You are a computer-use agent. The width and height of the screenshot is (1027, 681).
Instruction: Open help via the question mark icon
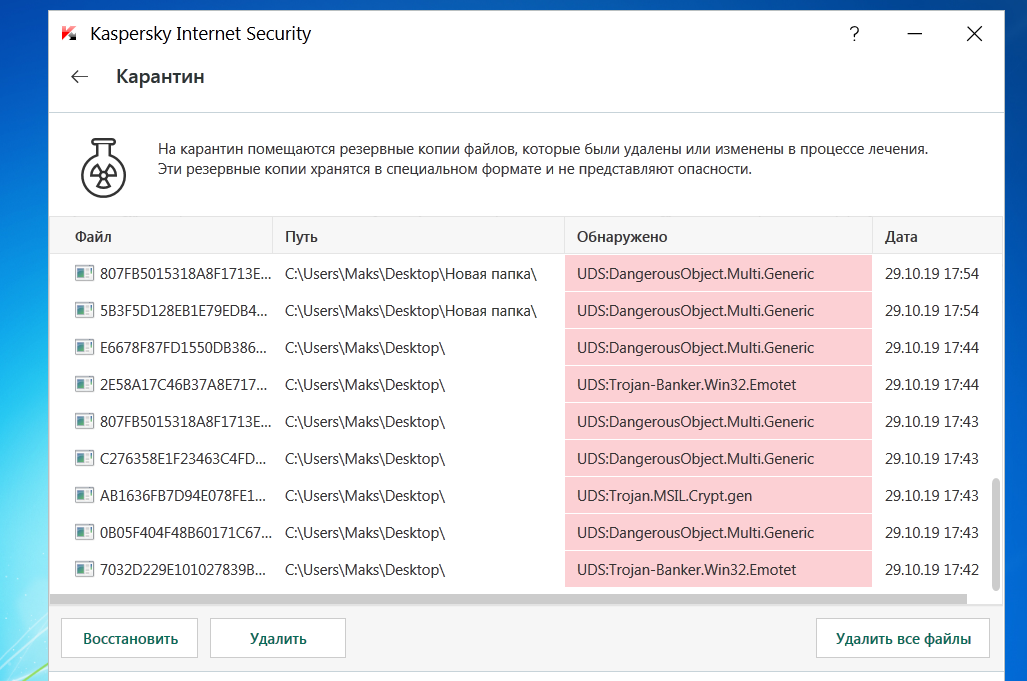tap(854, 34)
